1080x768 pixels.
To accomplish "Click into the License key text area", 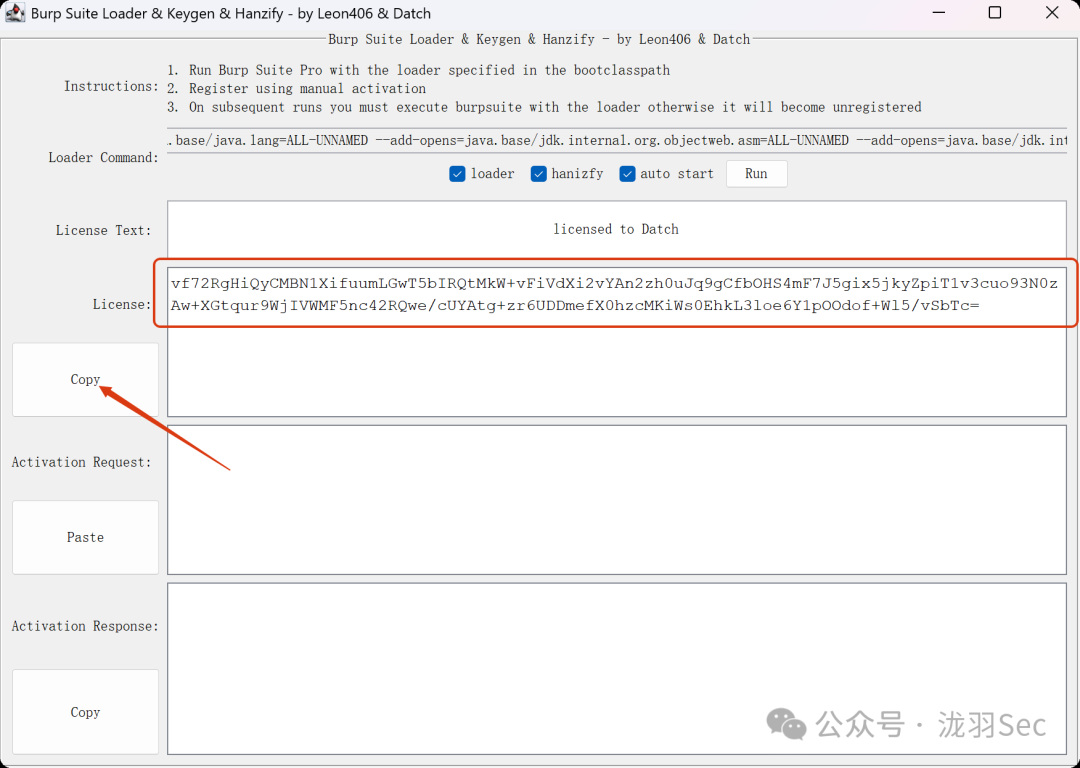I will pos(616,350).
